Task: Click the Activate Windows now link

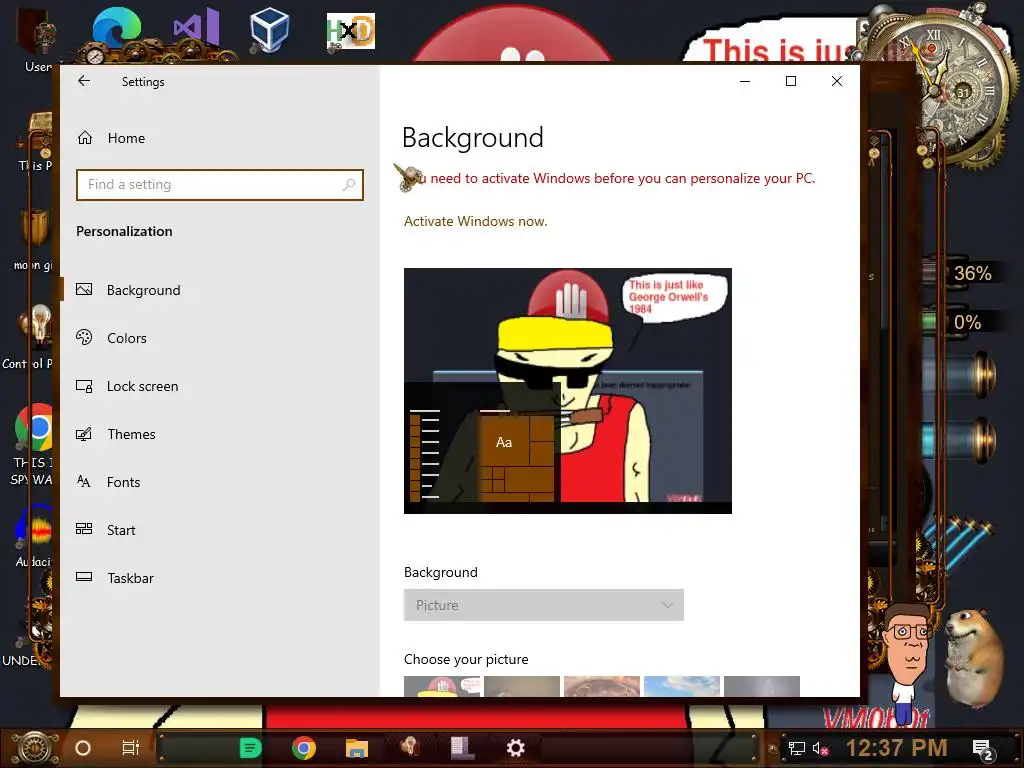Action: tap(475, 221)
